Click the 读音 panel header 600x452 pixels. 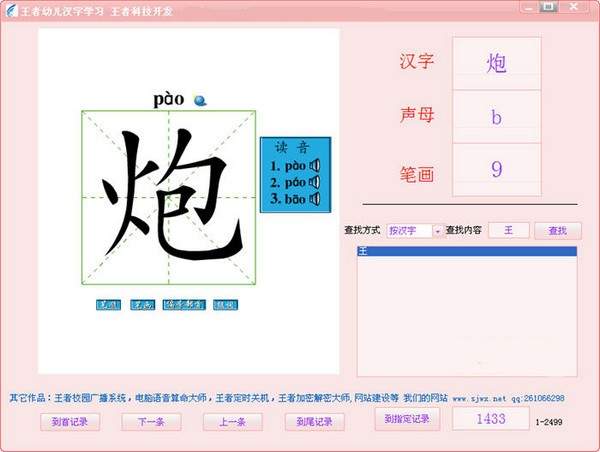292,148
